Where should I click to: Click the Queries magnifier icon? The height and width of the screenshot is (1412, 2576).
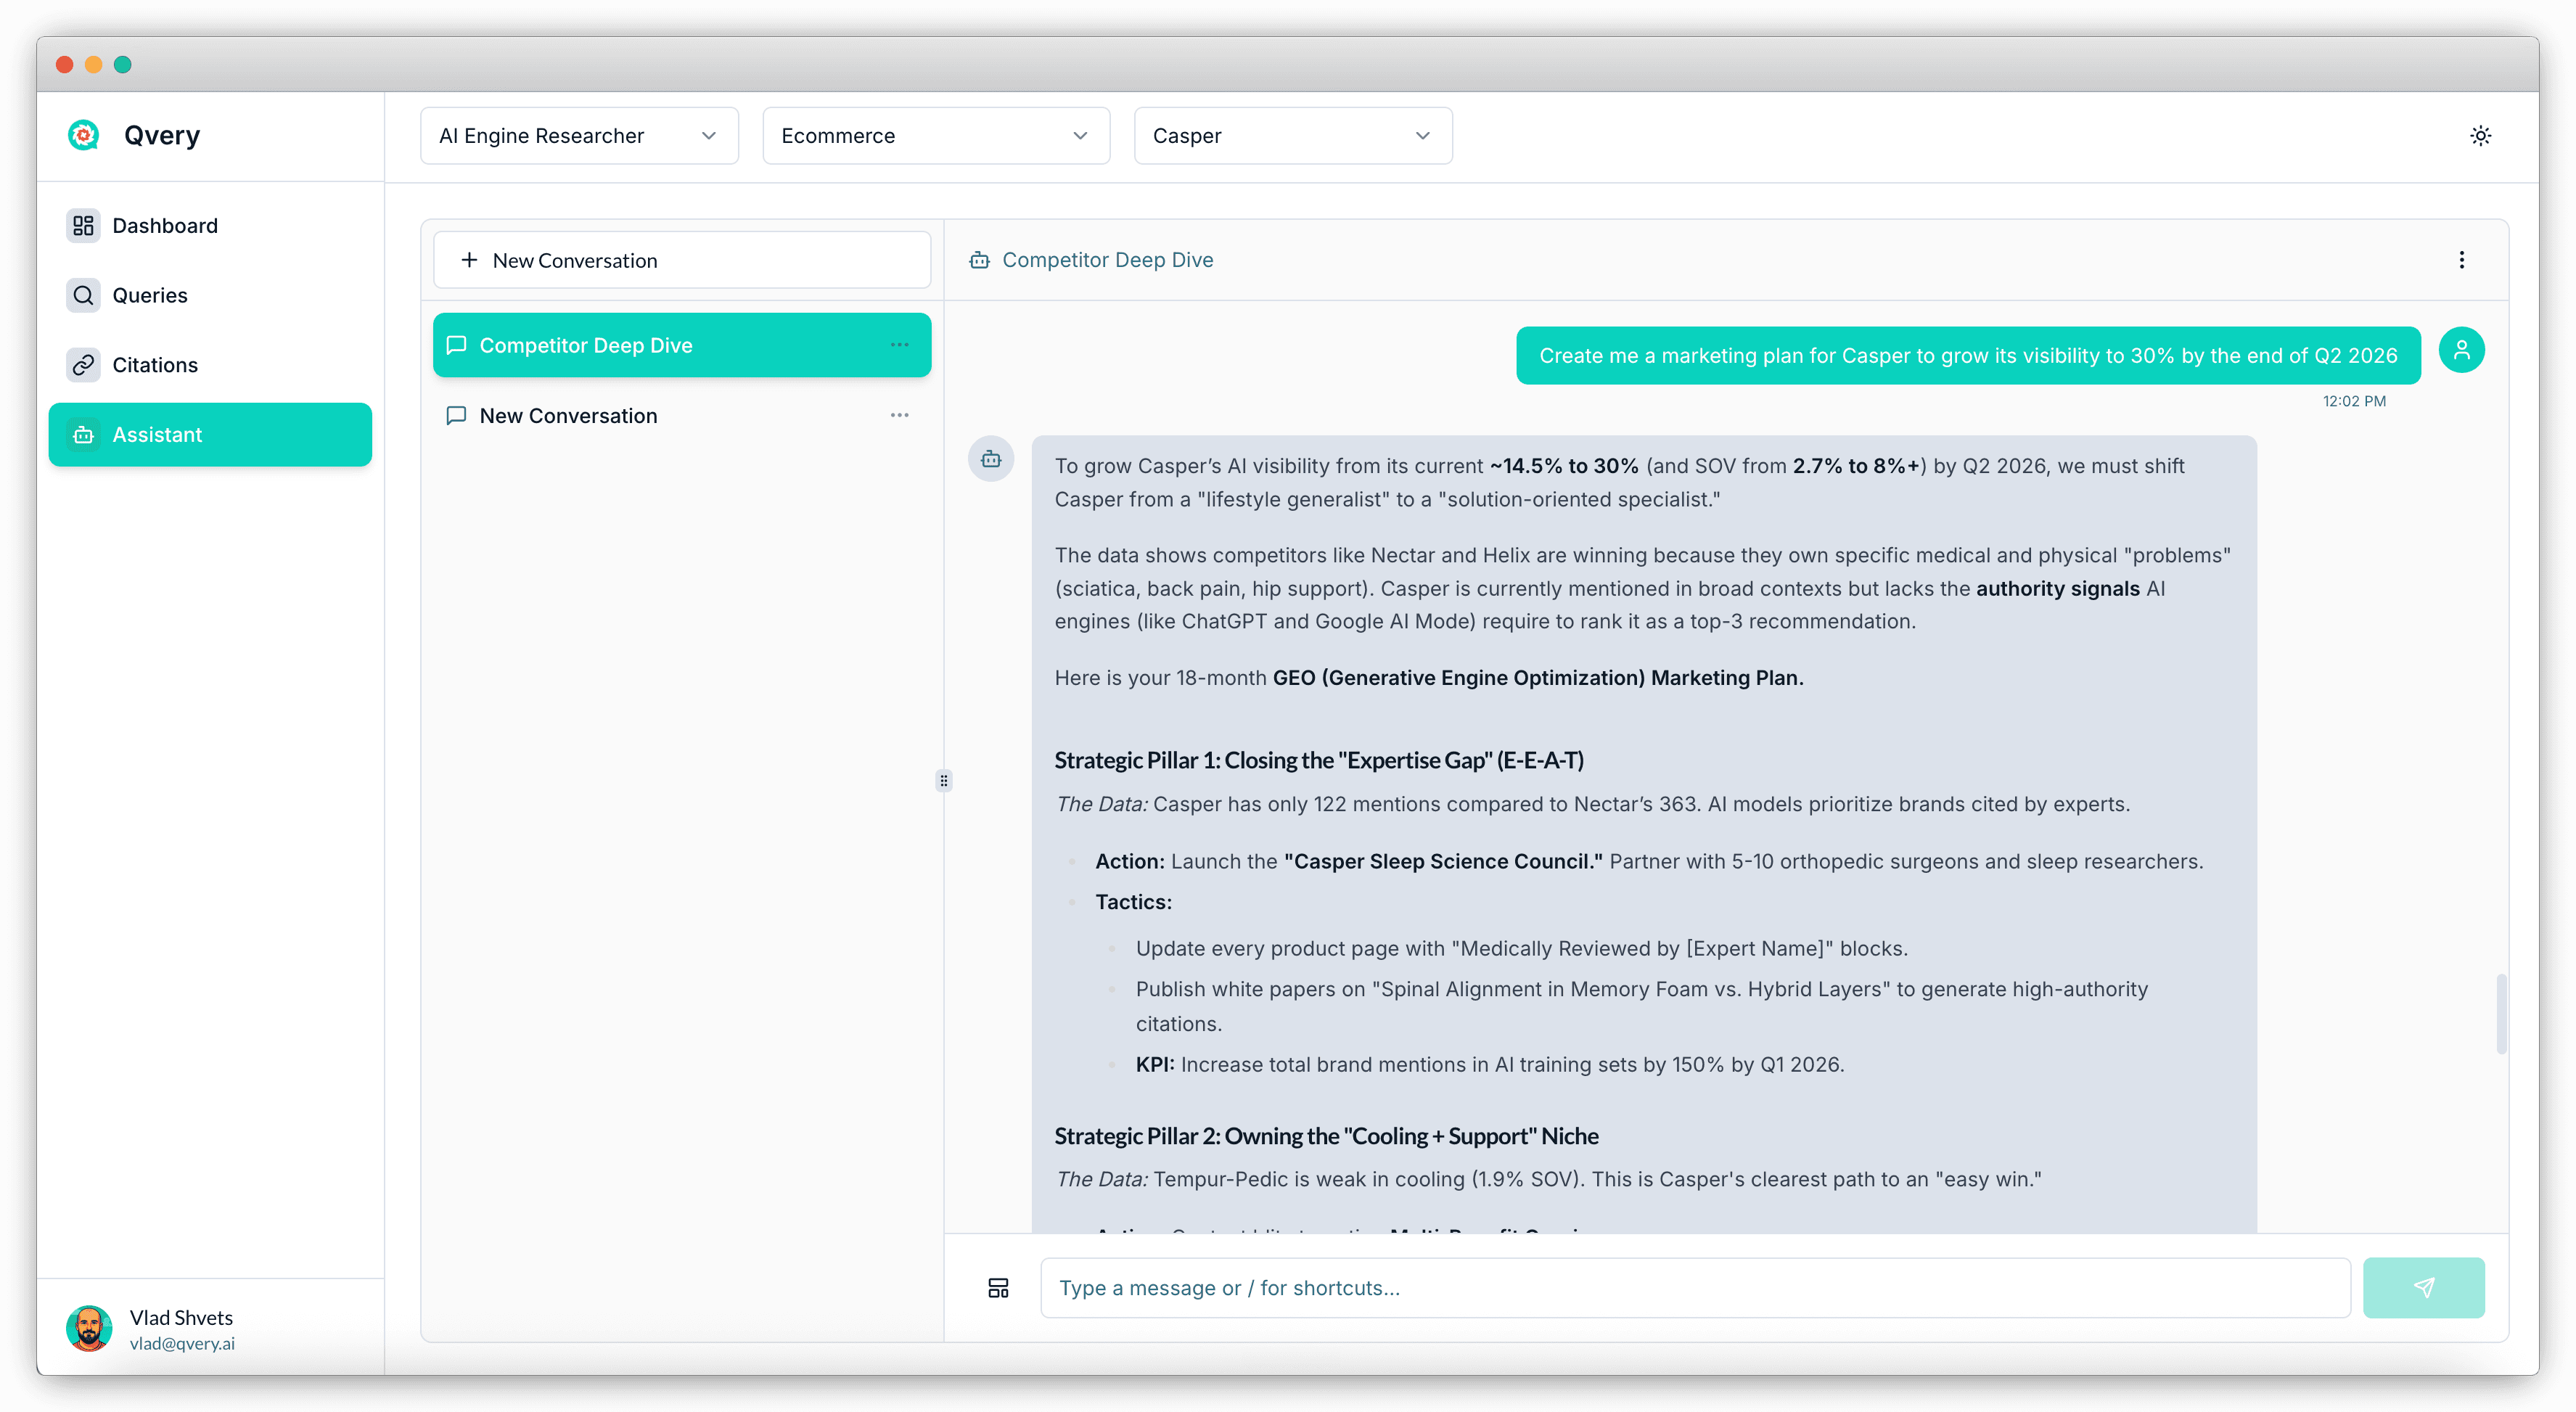coord(83,296)
